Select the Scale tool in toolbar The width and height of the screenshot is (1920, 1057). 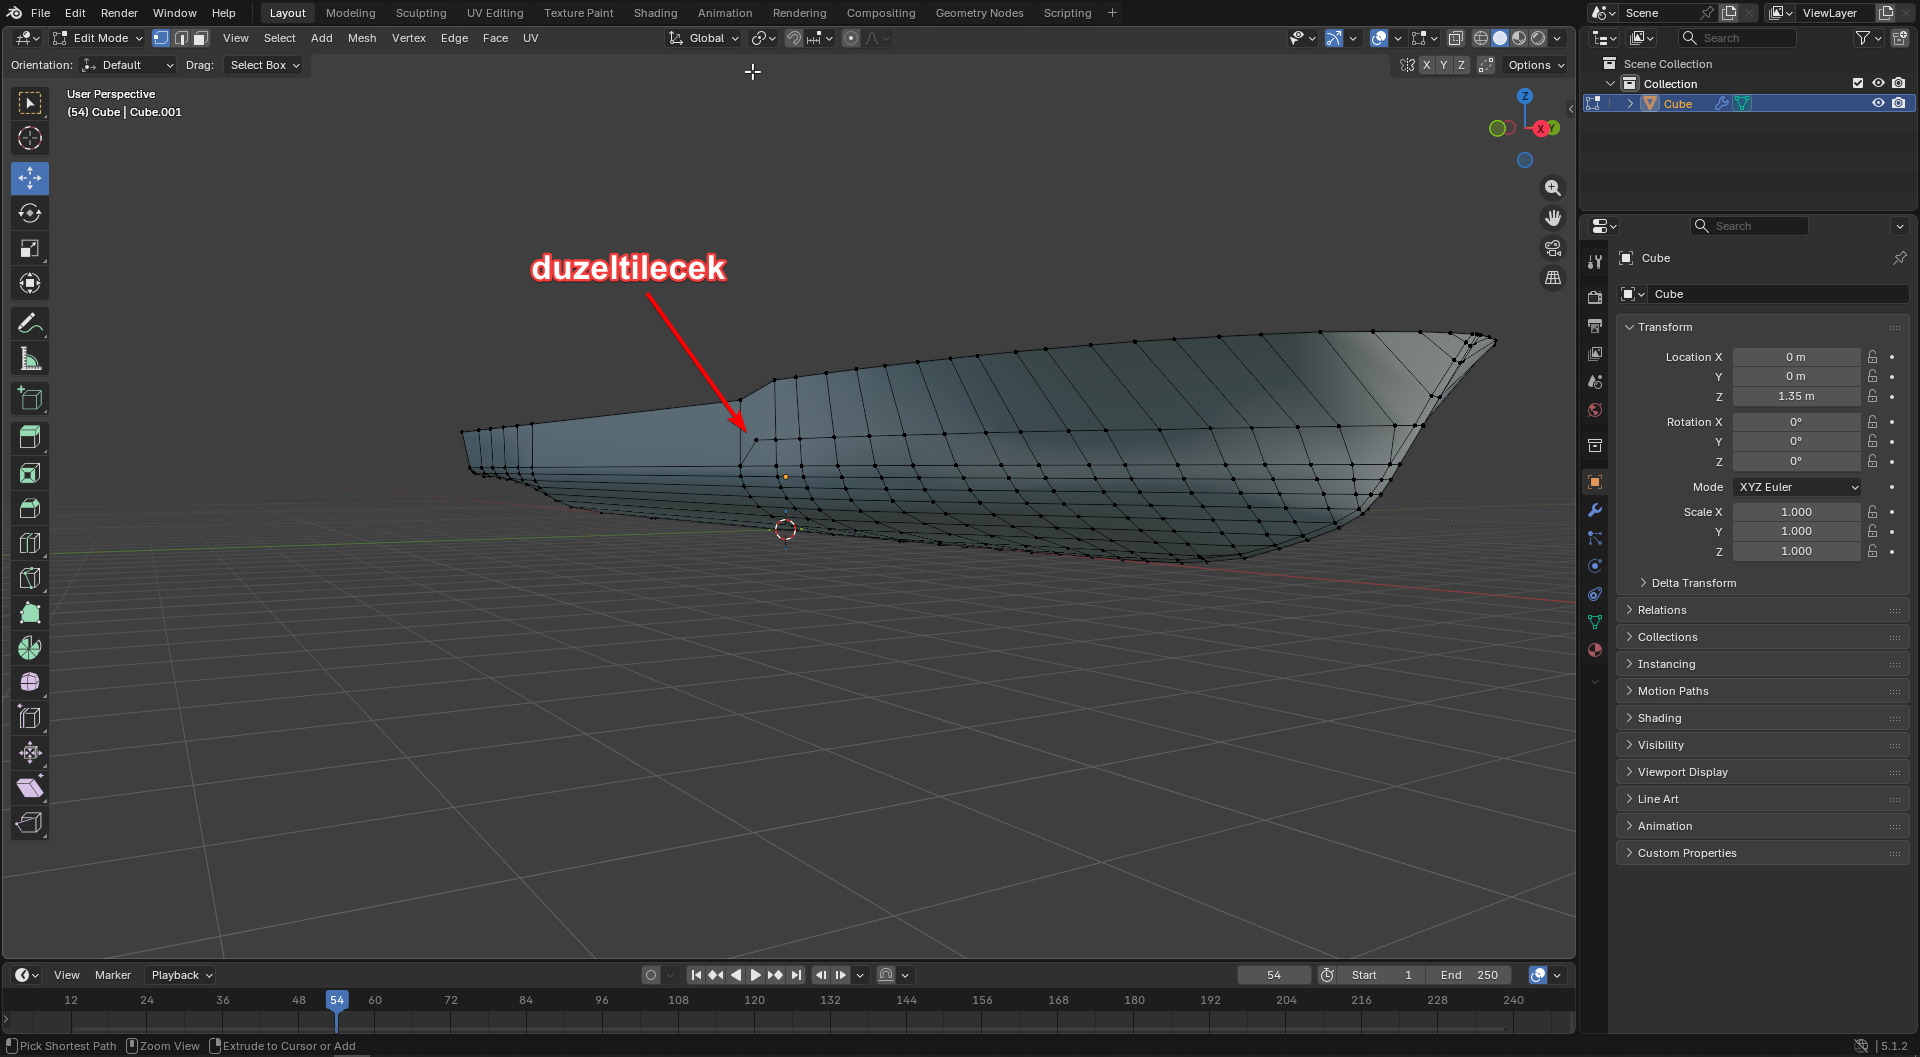point(30,248)
